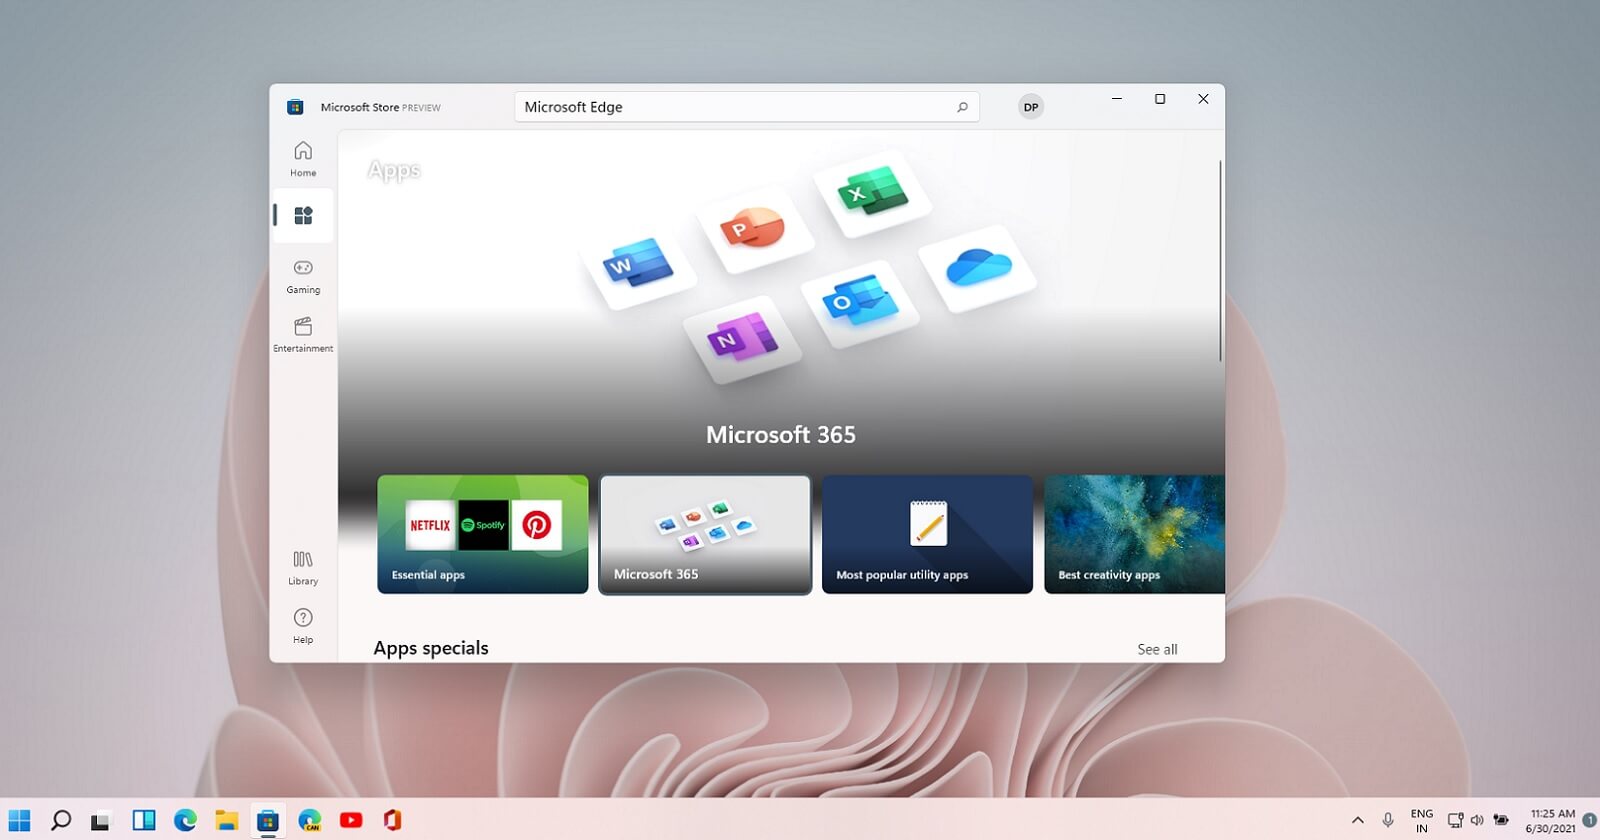This screenshot has width=1600, height=840.
Task: Click the Store window vertical scrollbar
Action: click(x=1220, y=260)
